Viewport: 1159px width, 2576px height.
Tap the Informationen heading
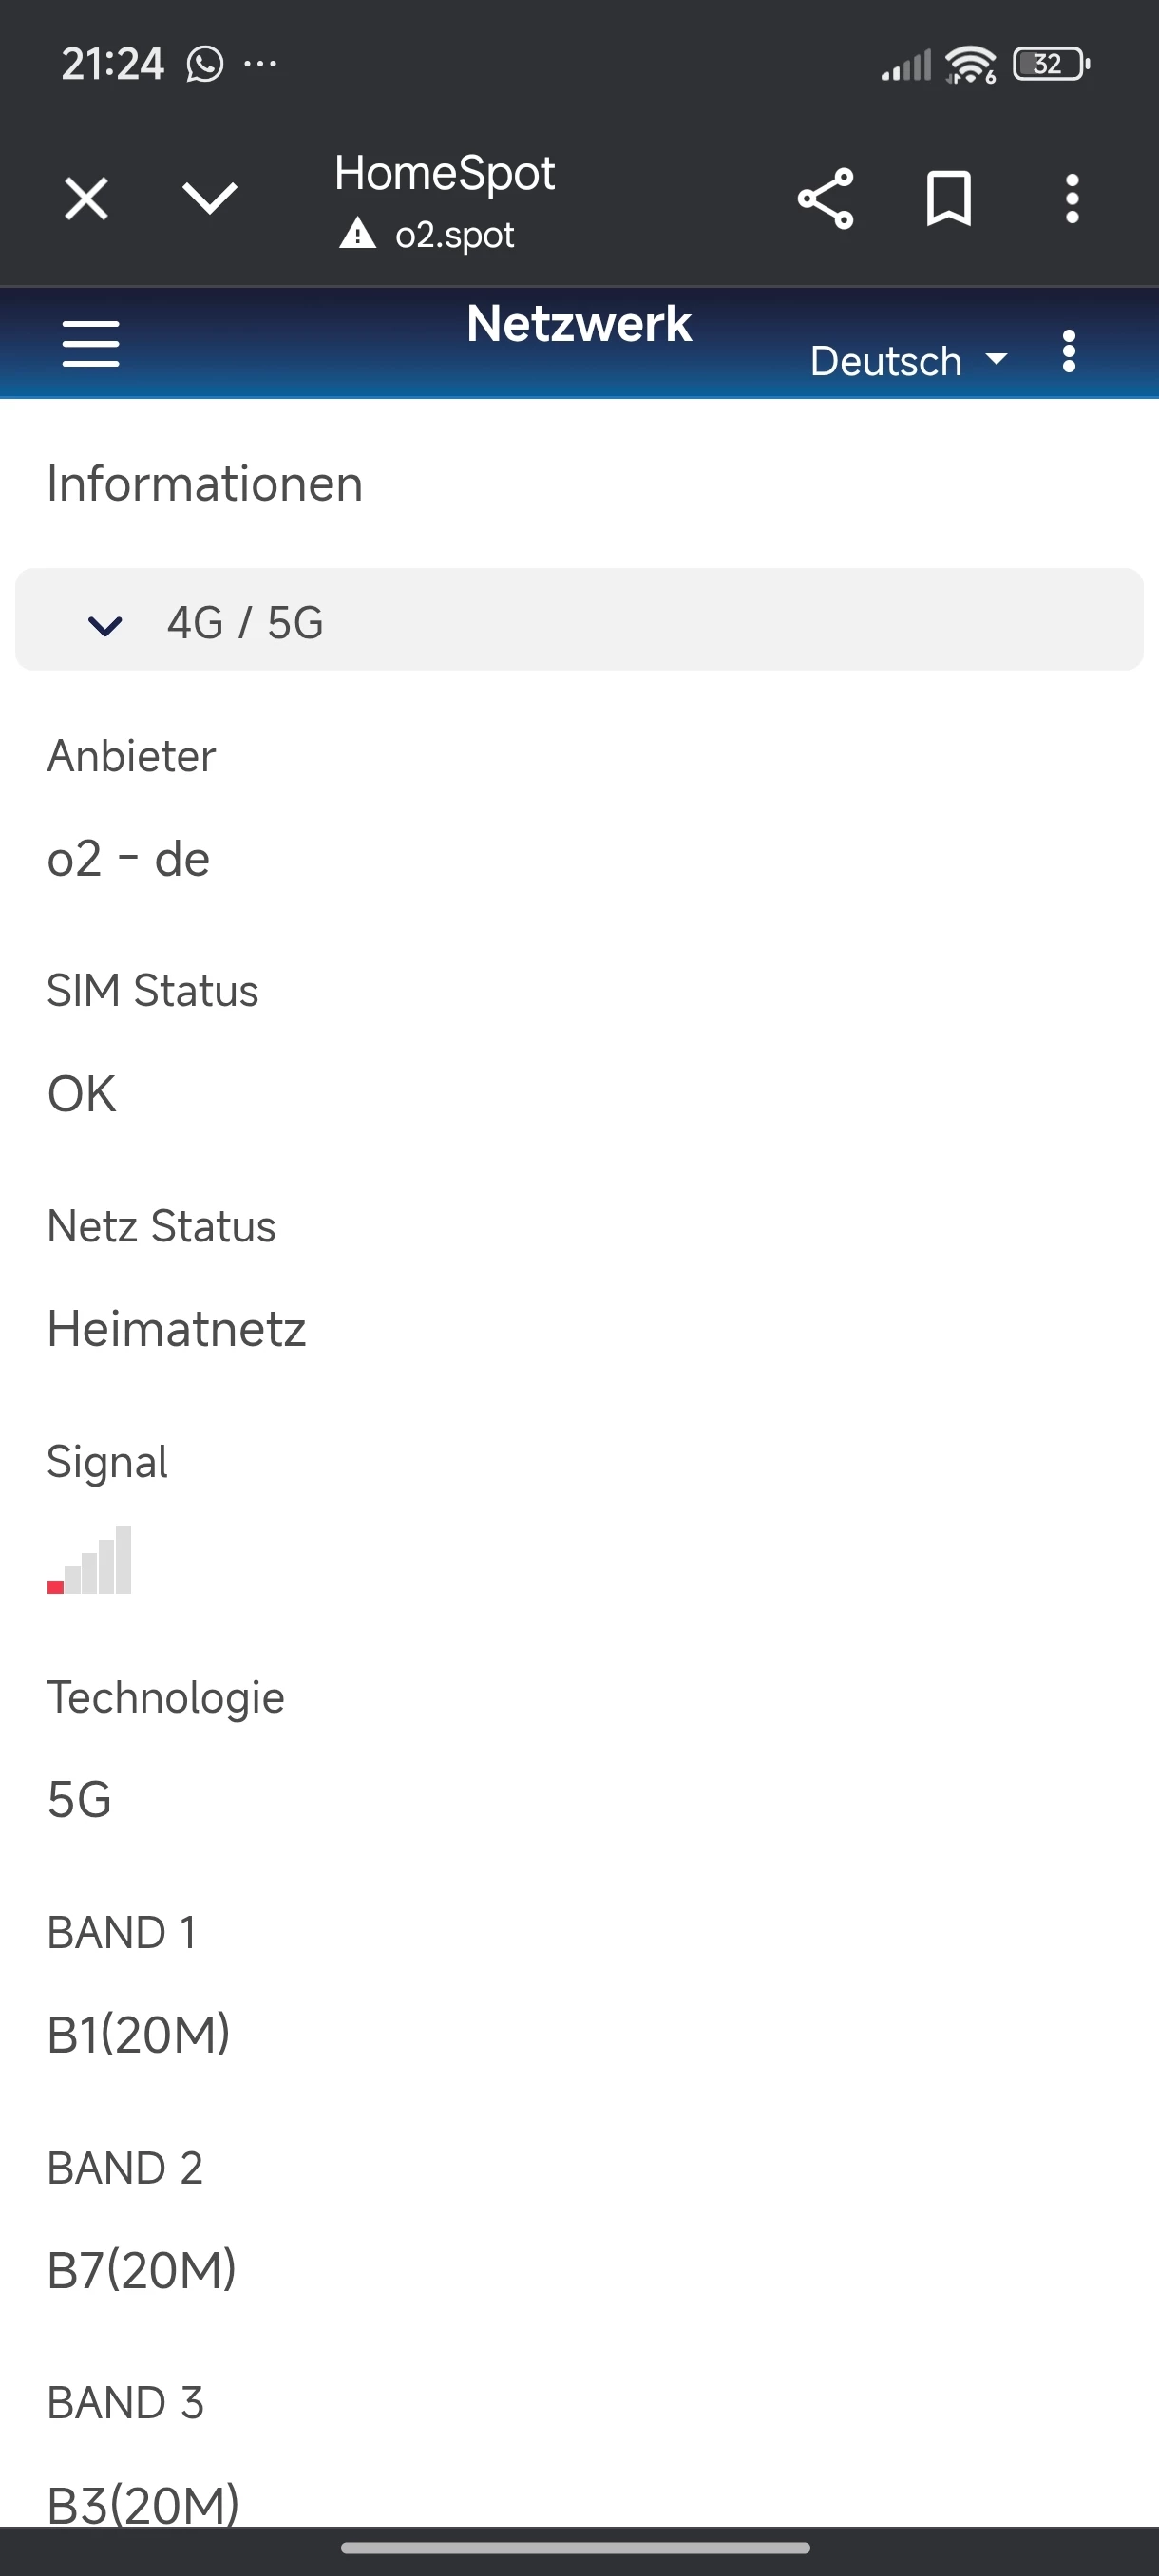(x=205, y=484)
